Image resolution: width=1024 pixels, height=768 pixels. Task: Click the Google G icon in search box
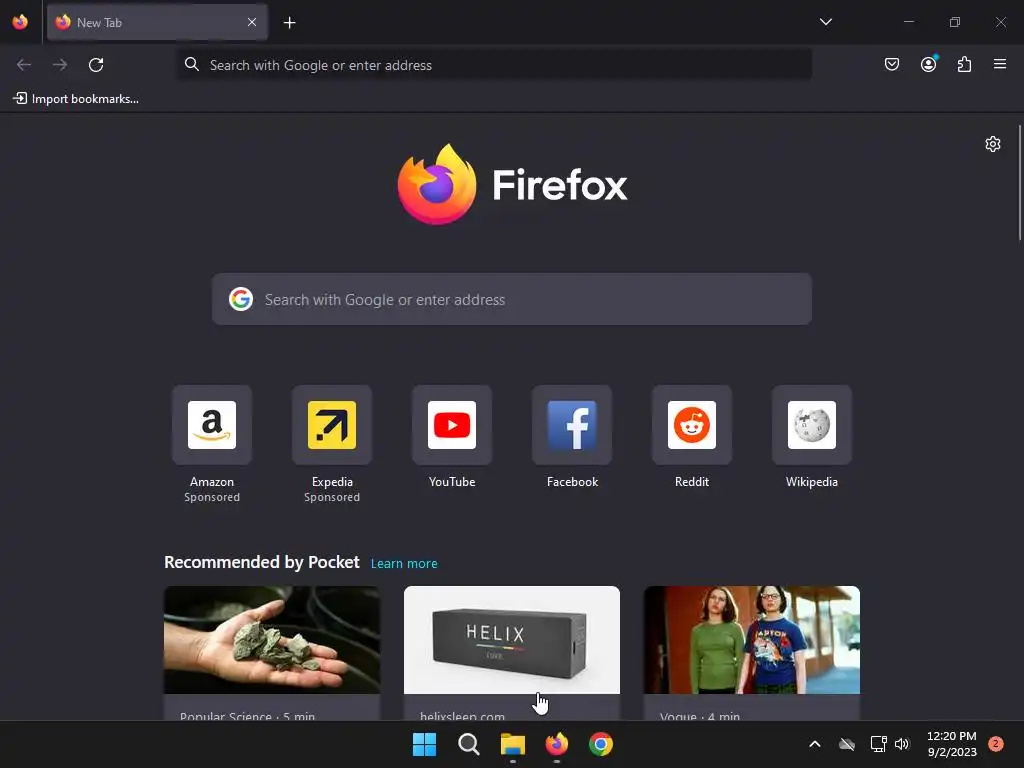pos(241,299)
